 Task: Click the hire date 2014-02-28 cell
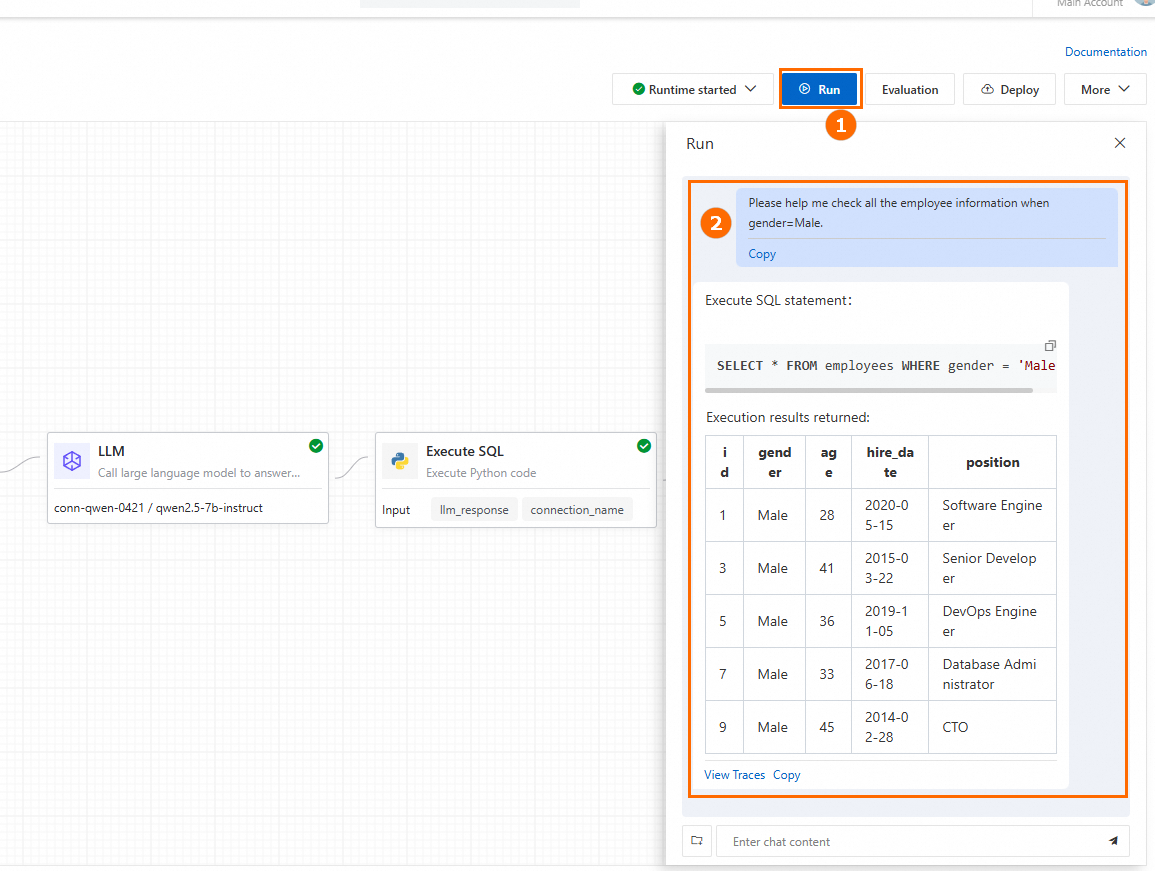coord(890,727)
